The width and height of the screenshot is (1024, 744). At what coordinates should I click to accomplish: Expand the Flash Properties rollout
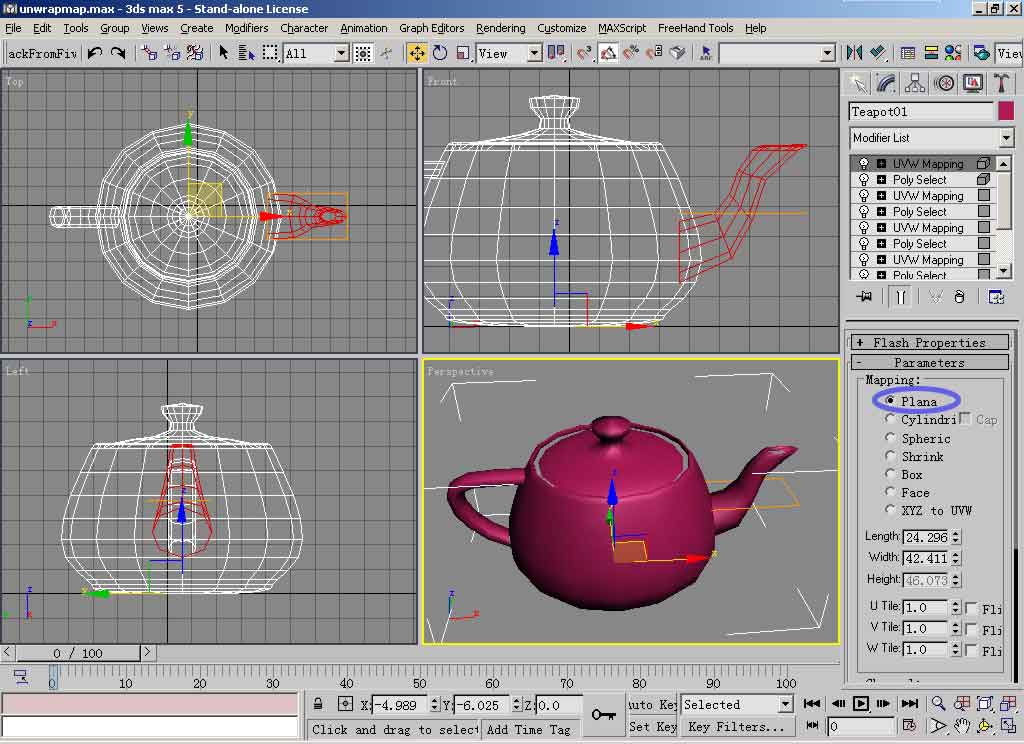click(x=929, y=342)
